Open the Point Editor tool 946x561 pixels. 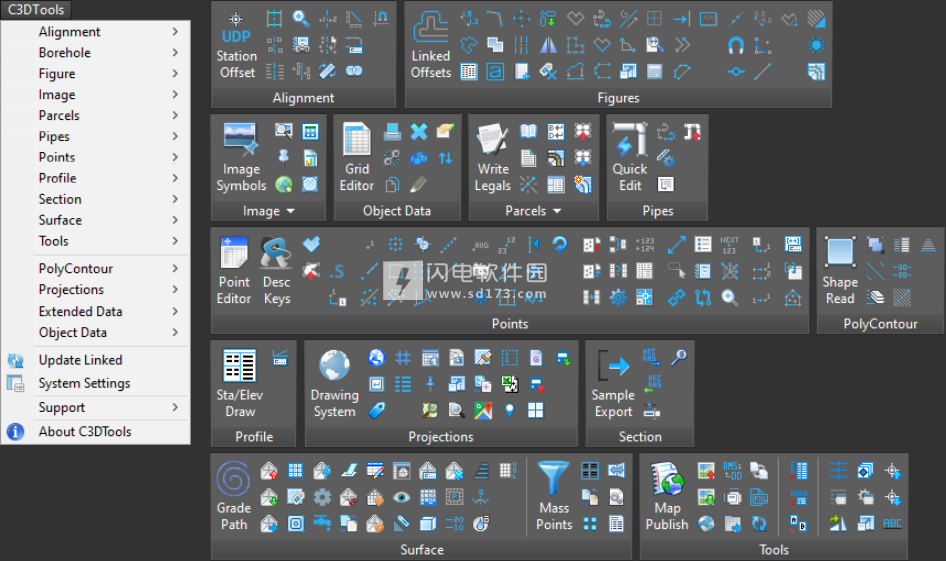click(234, 271)
